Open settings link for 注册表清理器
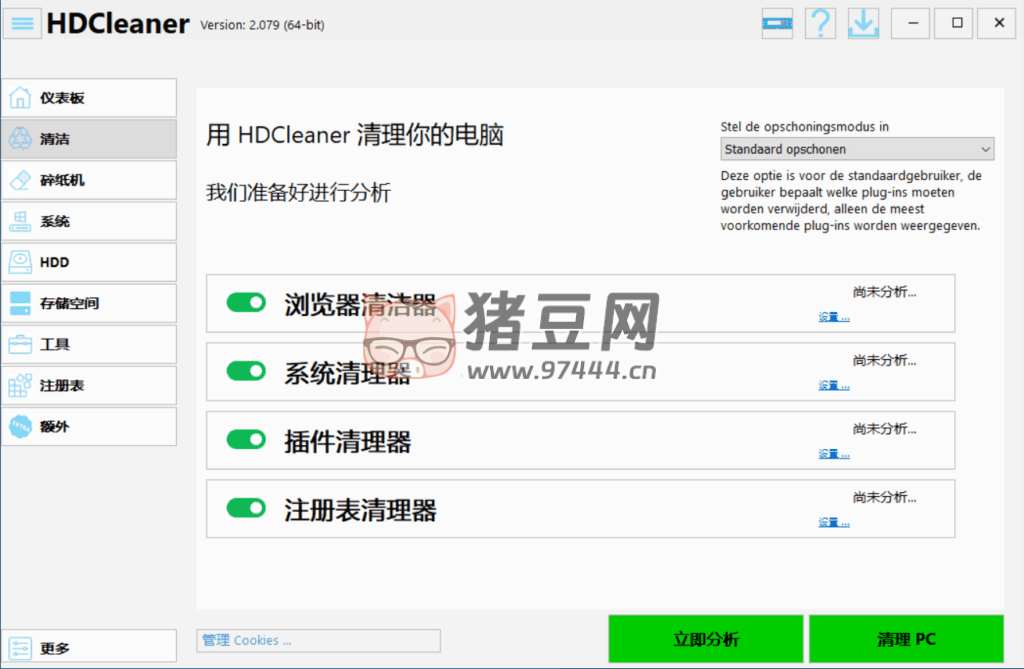Viewport: 1024px width, 669px height. point(834,523)
